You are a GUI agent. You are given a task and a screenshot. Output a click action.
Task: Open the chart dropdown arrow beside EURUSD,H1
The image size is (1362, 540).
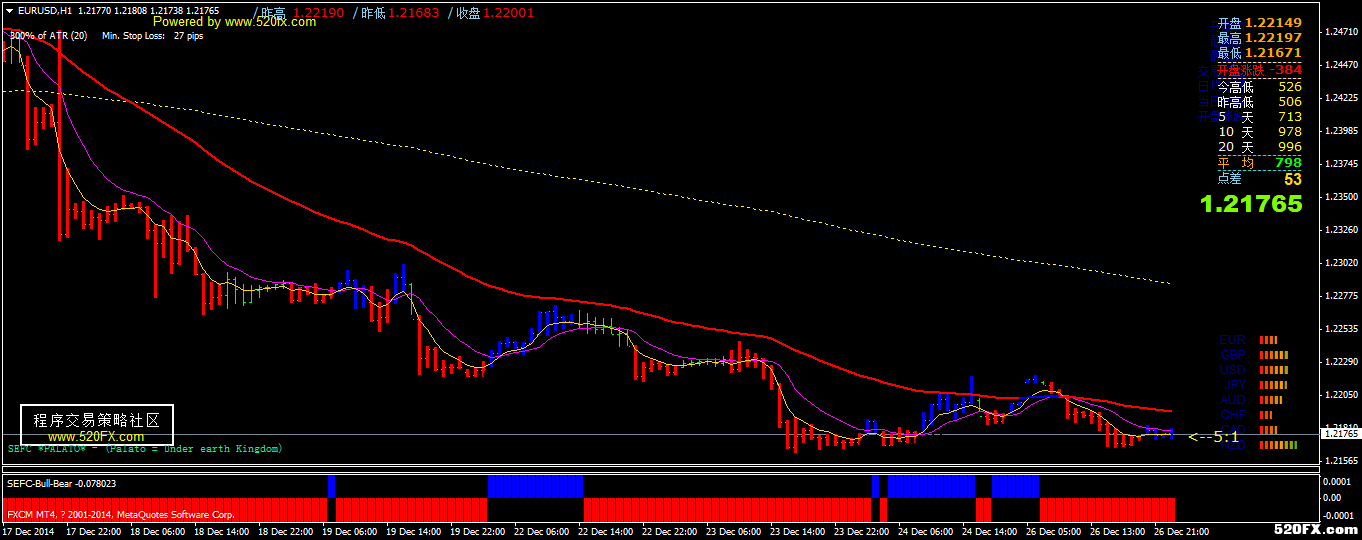tap(9, 10)
